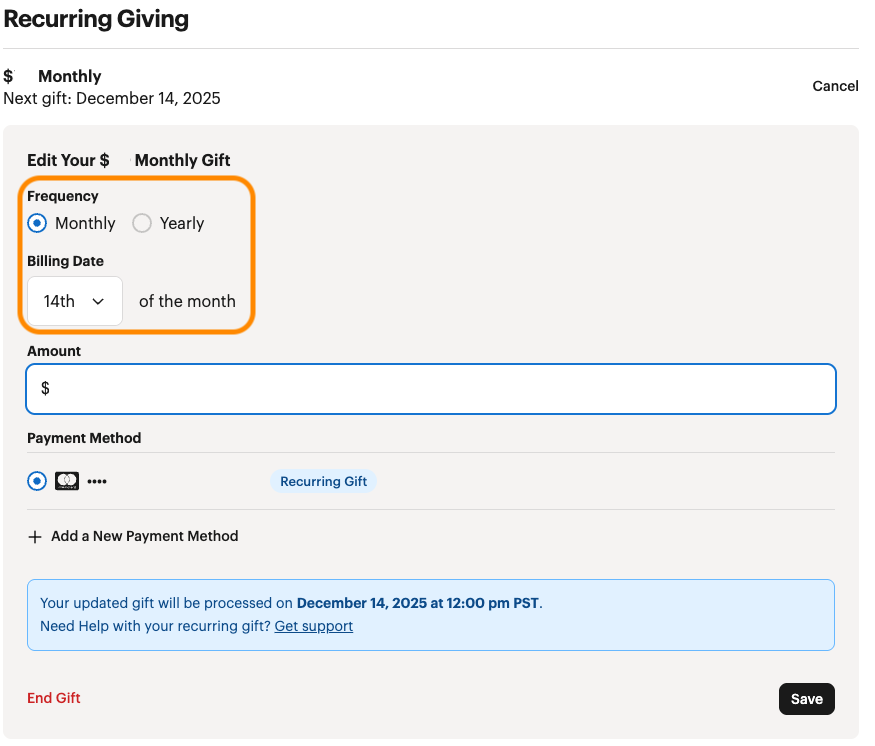
Task: Click Add a New Payment Method
Action: coord(144,536)
